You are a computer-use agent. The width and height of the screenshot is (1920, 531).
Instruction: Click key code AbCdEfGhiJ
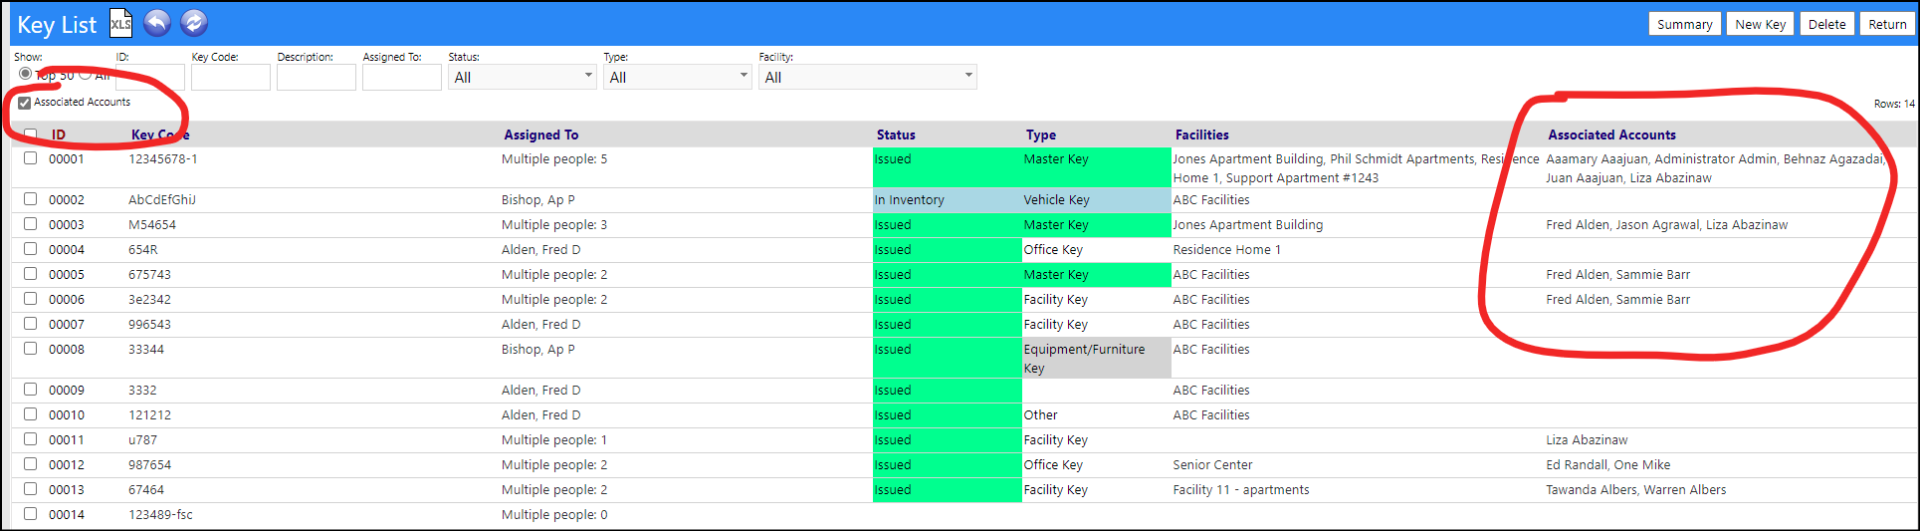click(x=162, y=200)
